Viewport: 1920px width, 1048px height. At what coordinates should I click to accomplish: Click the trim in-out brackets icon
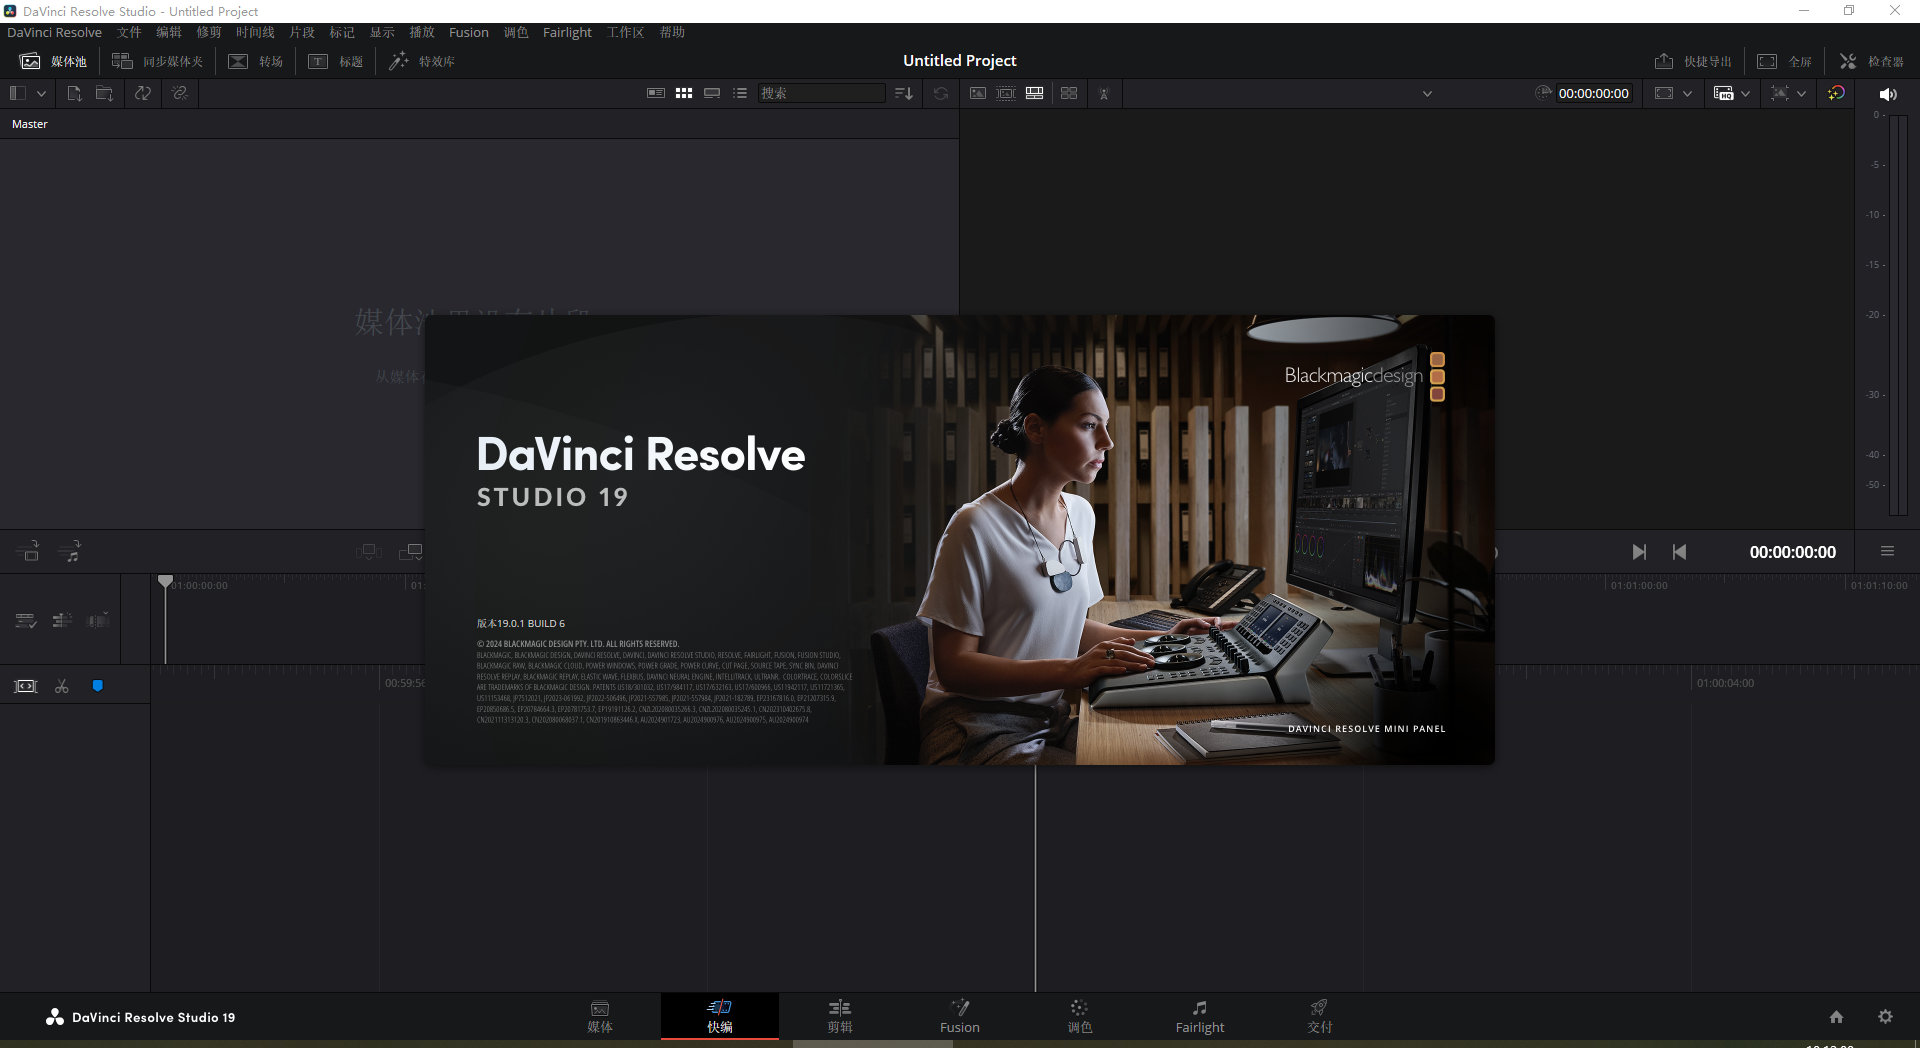click(26, 686)
